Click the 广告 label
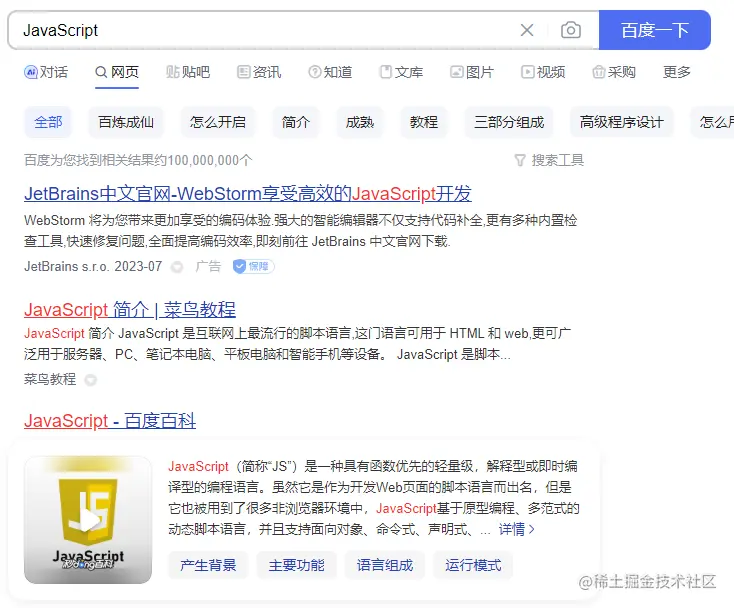734x608 pixels. (208, 266)
